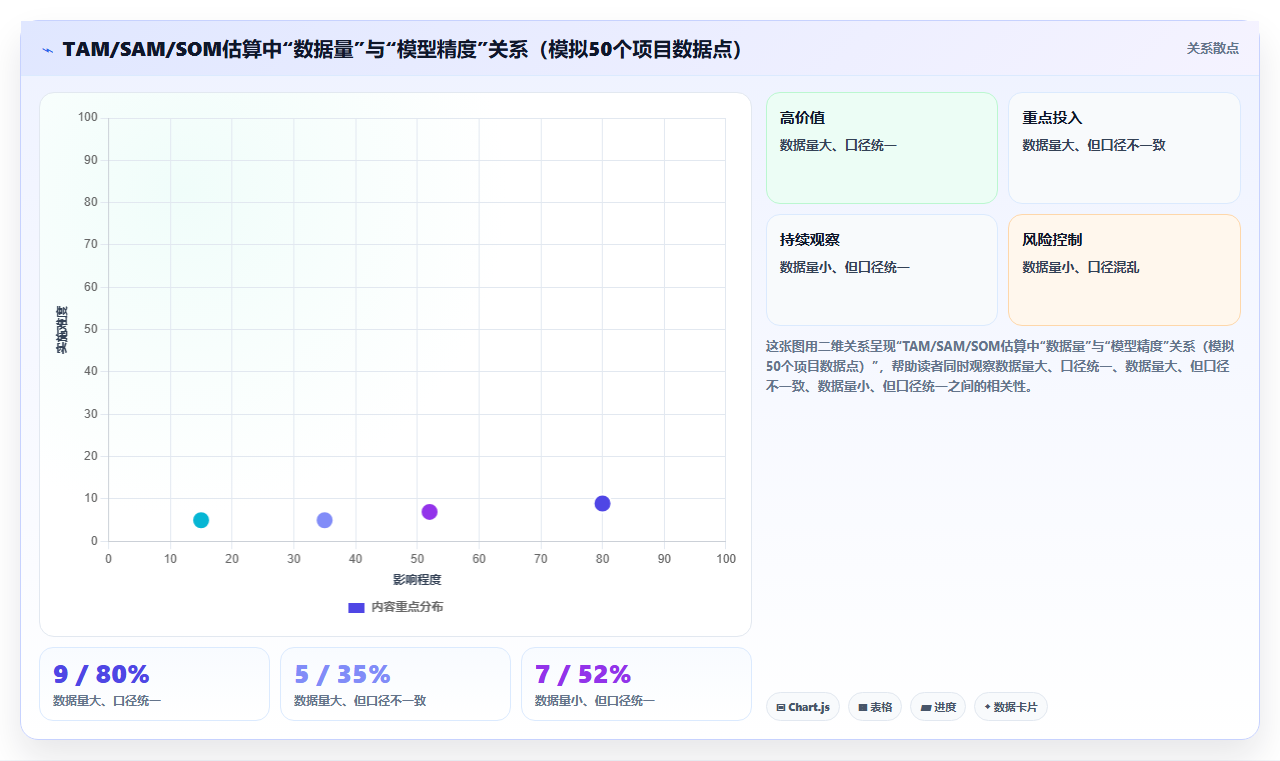
Task: Toggle the 内容重点分布 legend item
Action: click(x=395, y=607)
